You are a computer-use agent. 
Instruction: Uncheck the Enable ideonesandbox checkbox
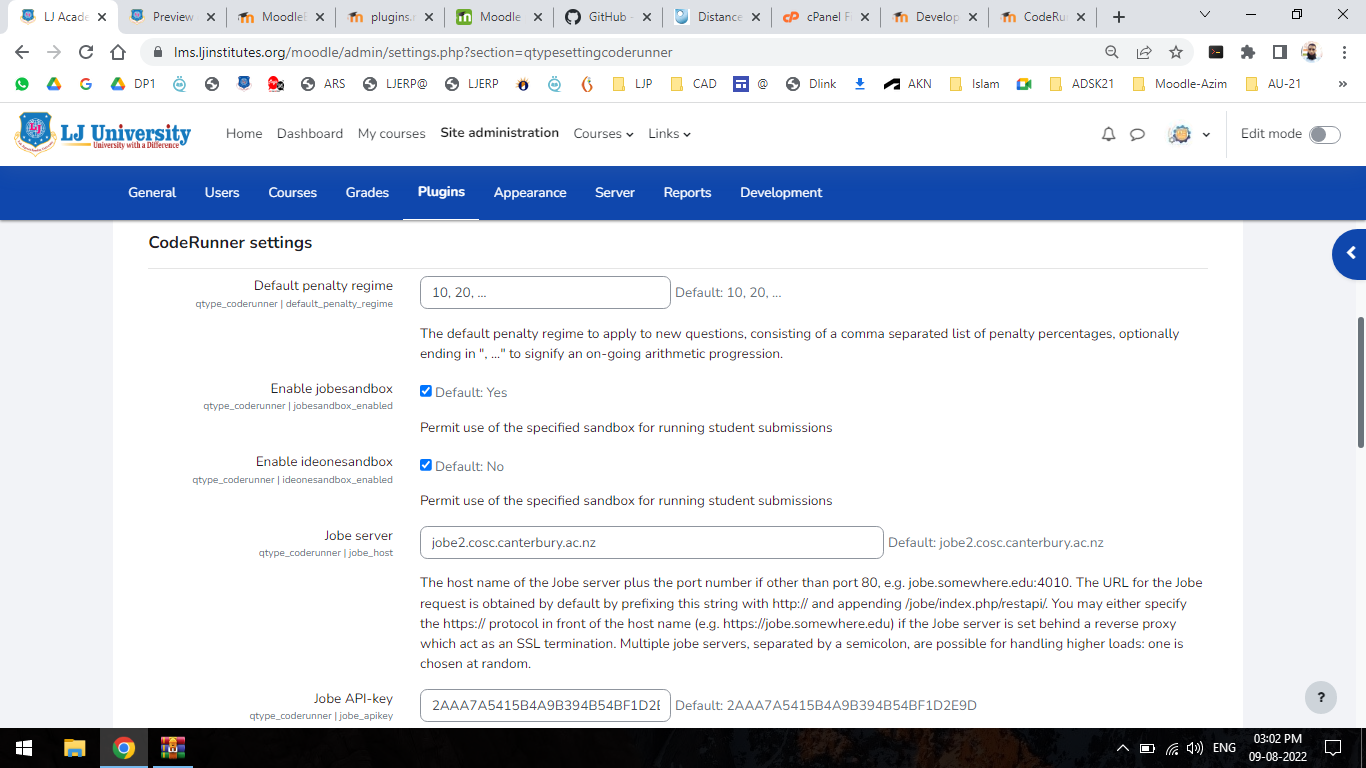point(426,465)
